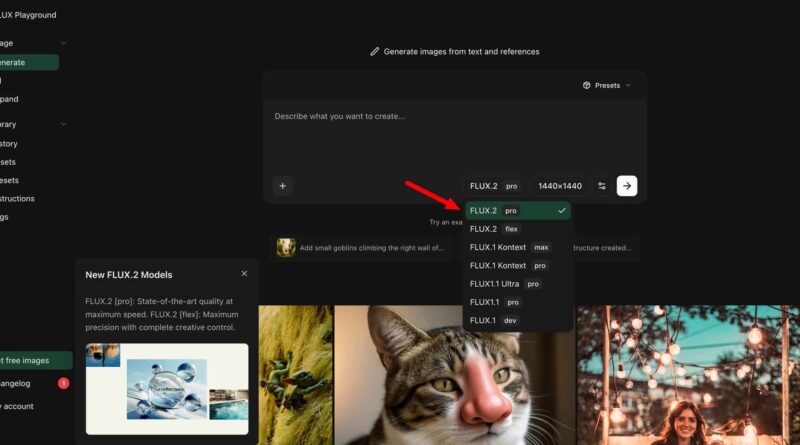Open the cat with big nose image
This screenshot has width=800, height=445.
click(455, 375)
